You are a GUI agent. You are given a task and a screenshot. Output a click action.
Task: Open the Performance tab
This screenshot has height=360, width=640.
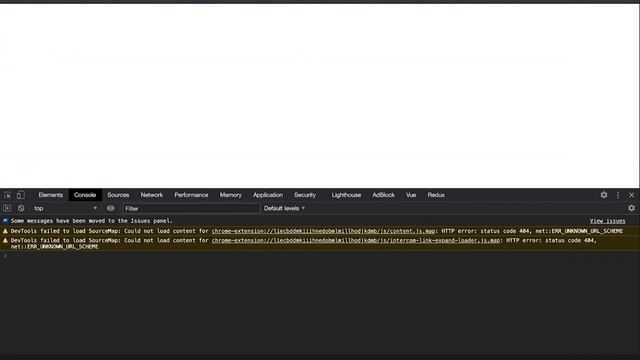(x=191, y=195)
